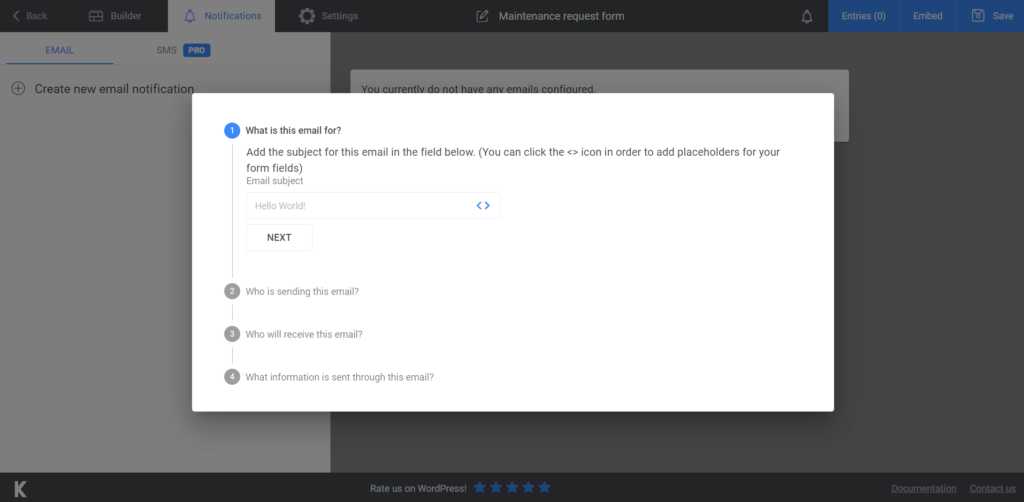Screen dimensions: 1024x502
Task: Click the Builder layout icon
Action: [x=96, y=16]
